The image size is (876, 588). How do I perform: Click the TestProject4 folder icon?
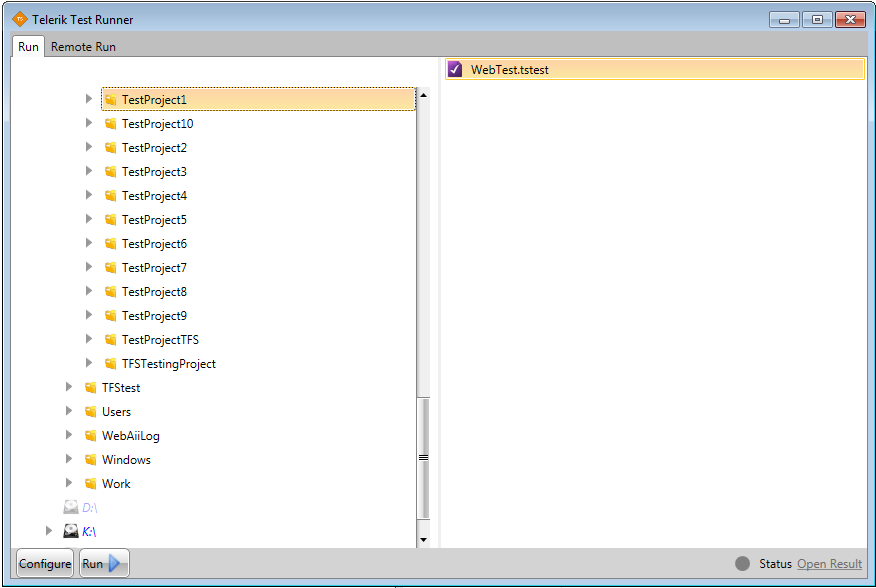(x=111, y=196)
